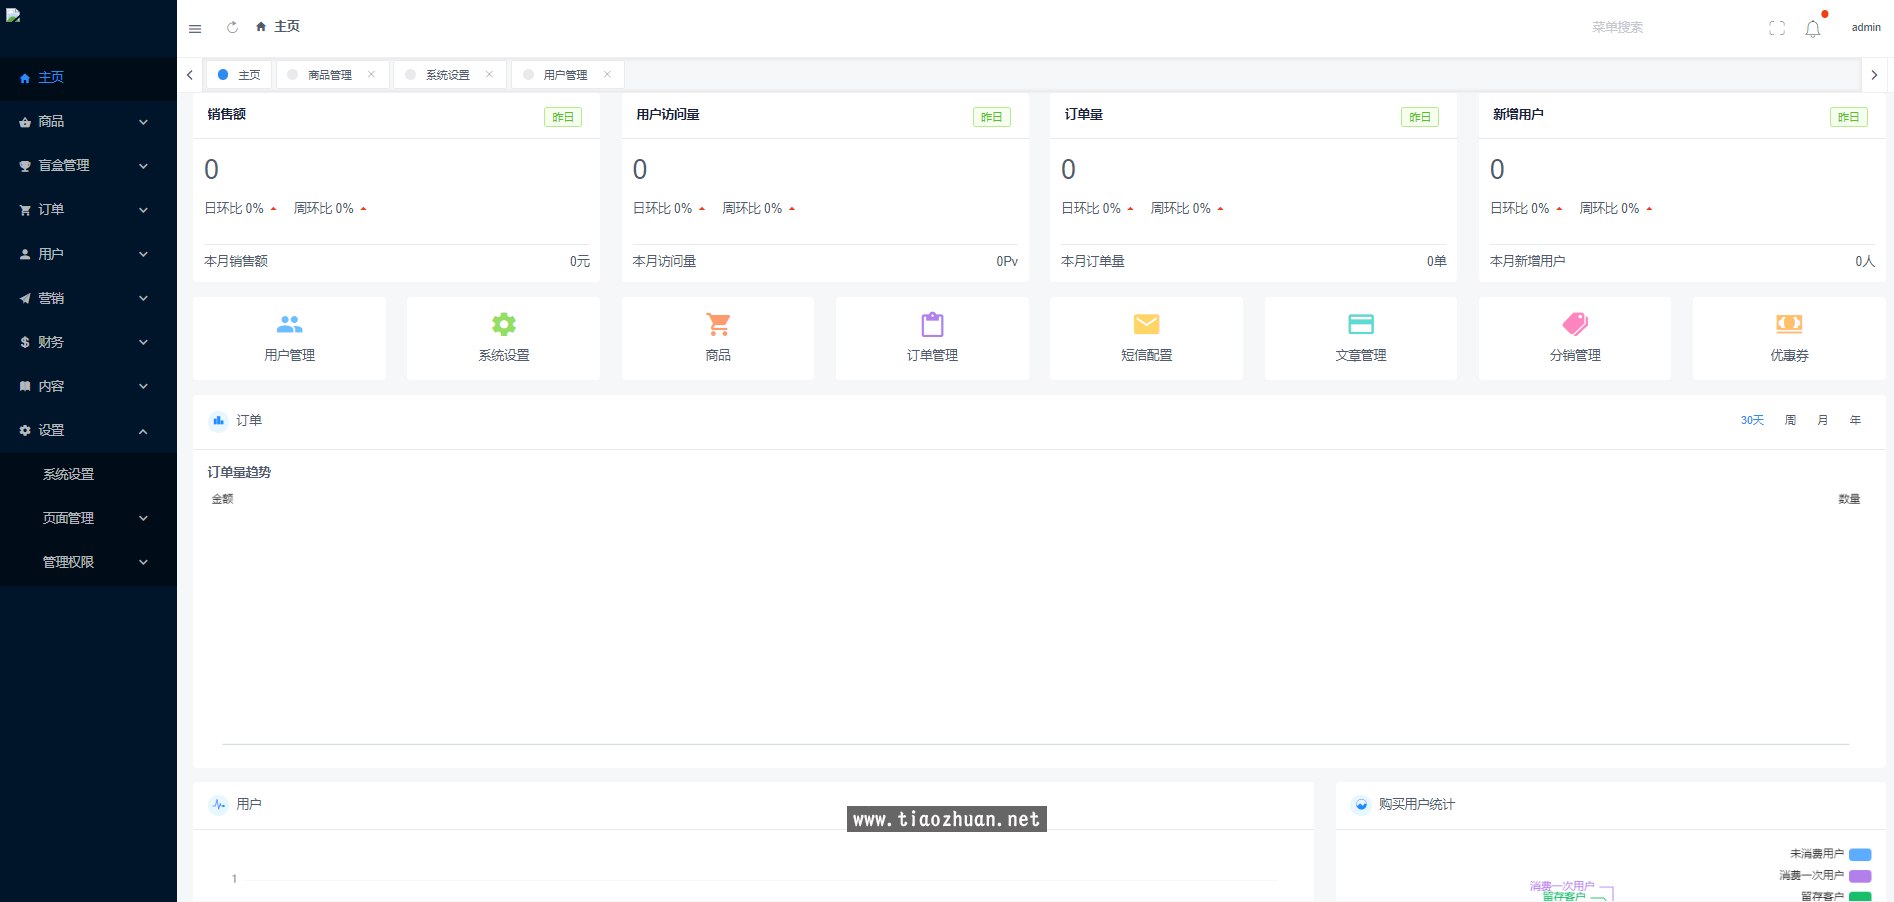Collapse the 设置 sidebar menu
The height and width of the screenshot is (902, 1894).
[88, 430]
